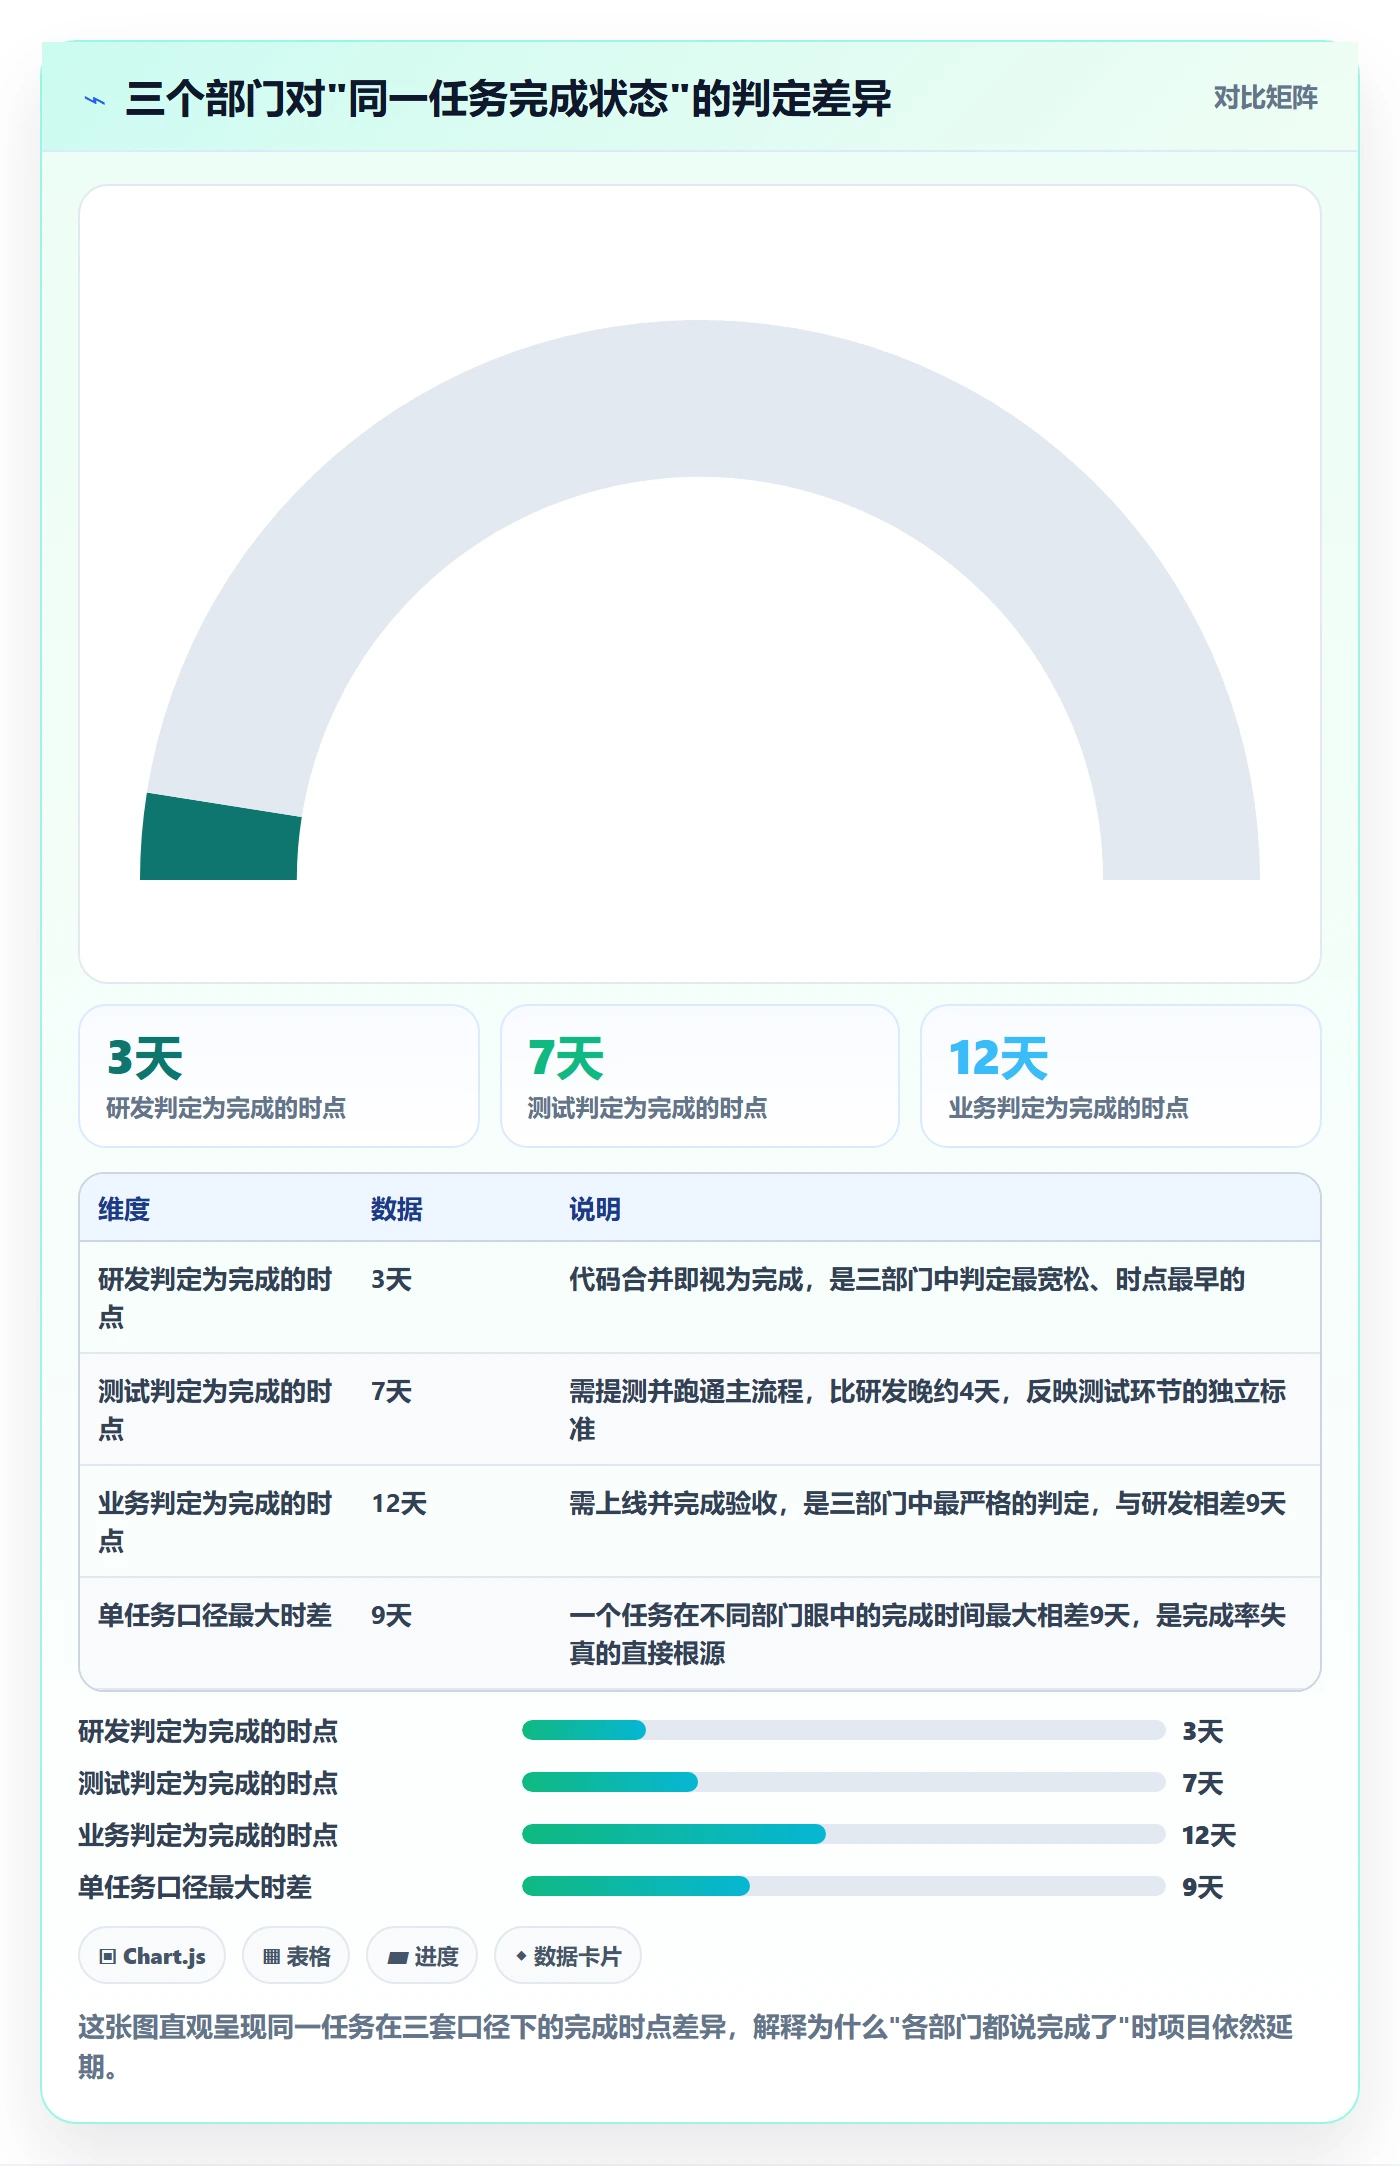The height and width of the screenshot is (2166, 1400).
Task: Select the table cell 业务判定为完成的时点
Action: pos(215,1522)
